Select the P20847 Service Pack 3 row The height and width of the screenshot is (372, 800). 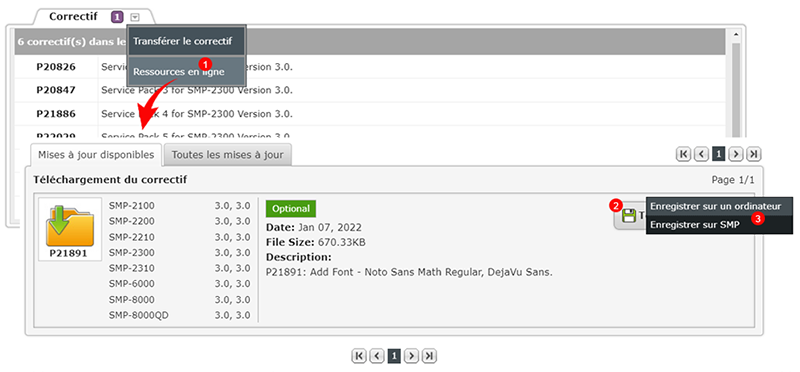click(x=370, y=90)
